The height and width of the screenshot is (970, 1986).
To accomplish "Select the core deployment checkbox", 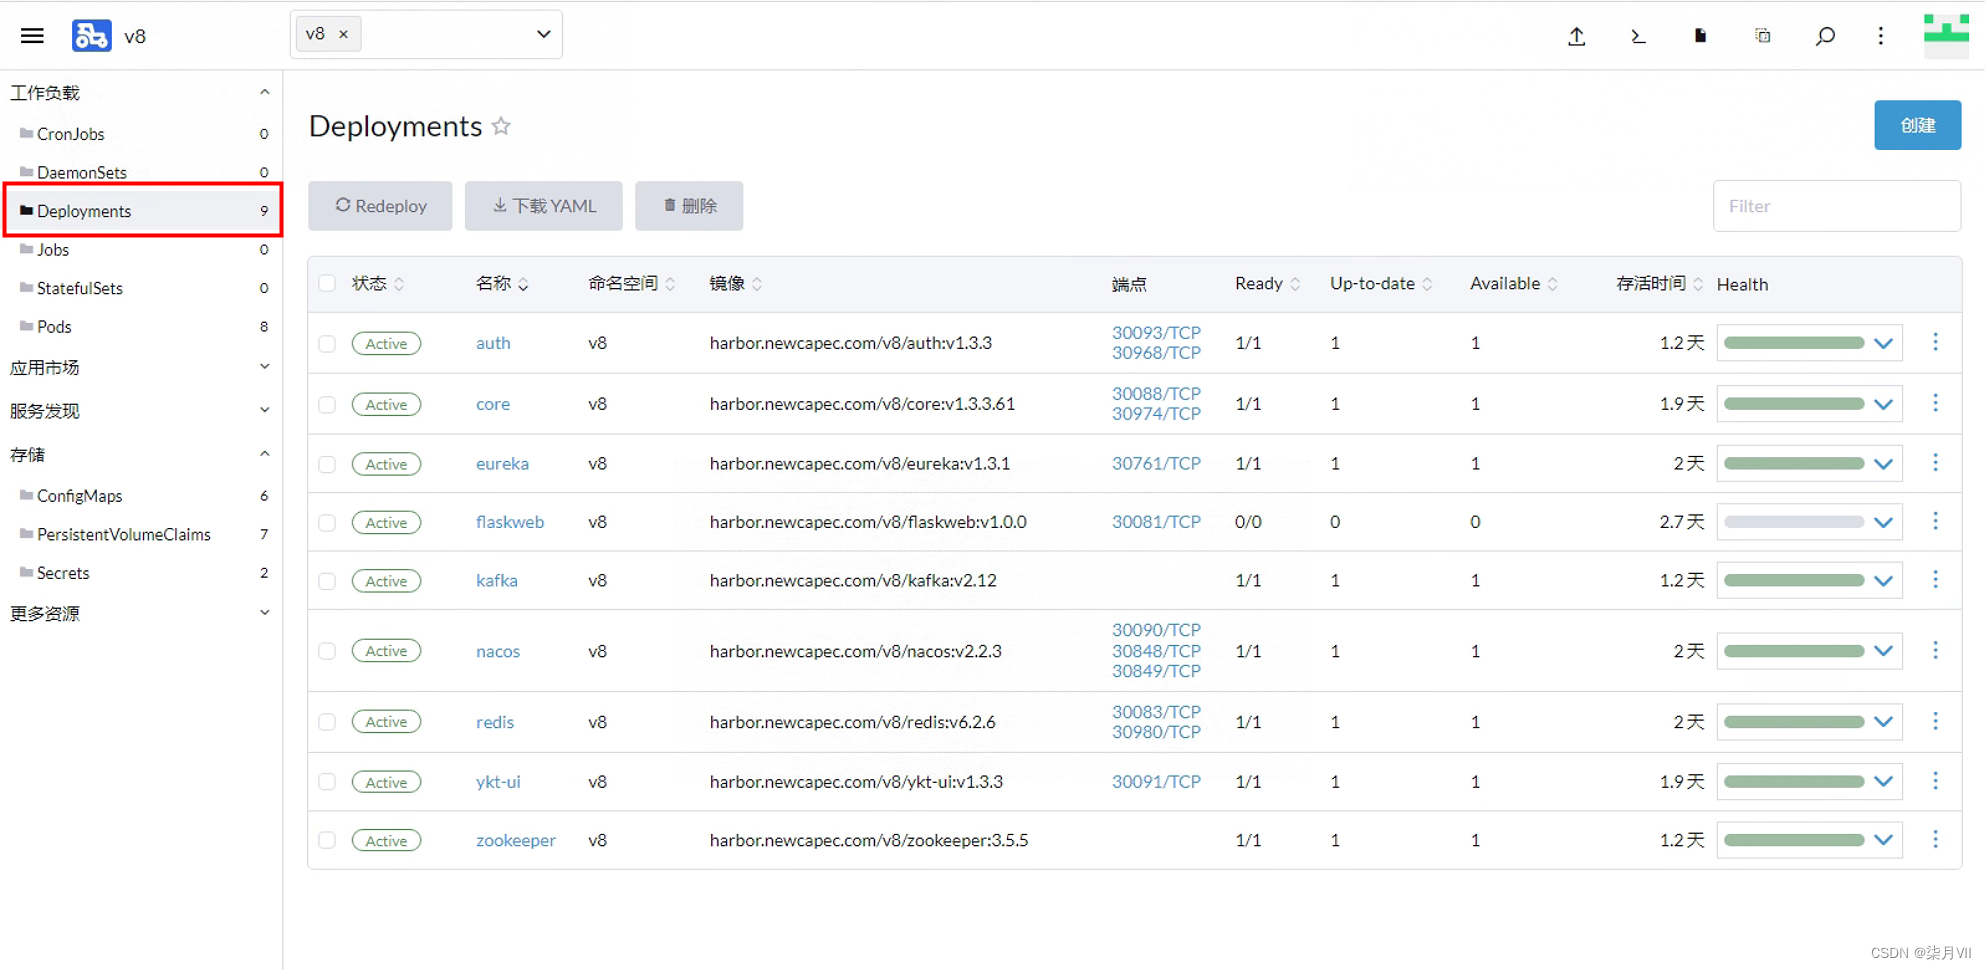I will (x=327, y=404).
